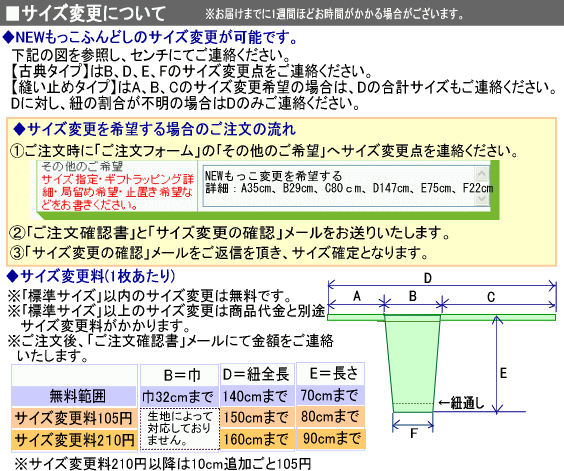
Task: Click the header title サイズ変更について
Action: click(x=86, y=13)
